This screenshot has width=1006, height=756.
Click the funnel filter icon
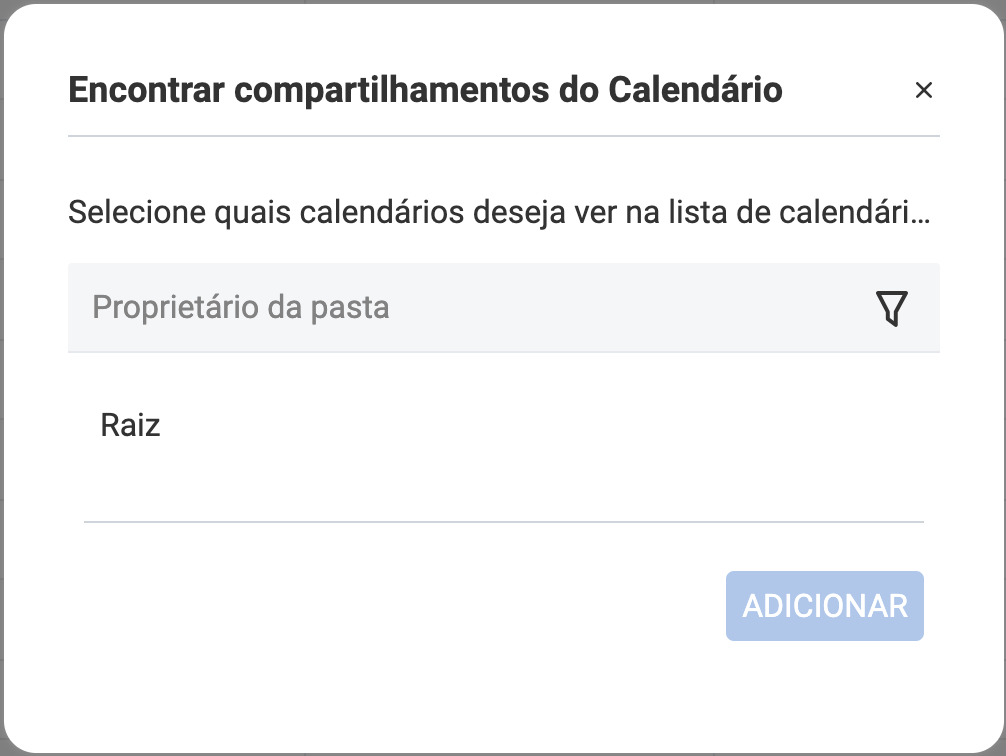tap(891, 309)
